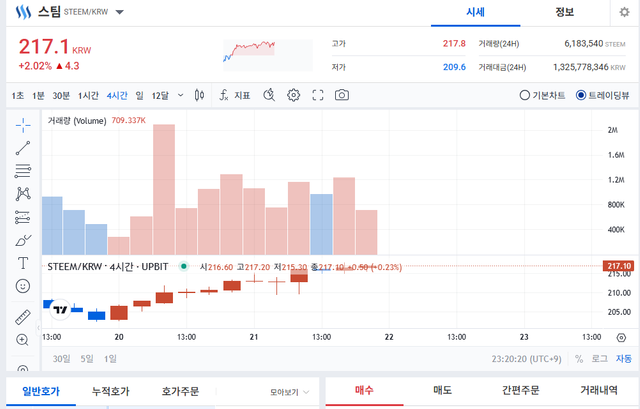Select the crosshair cursor tool
The height and width of the screenshot is (409, 640).
coord(23,125)
